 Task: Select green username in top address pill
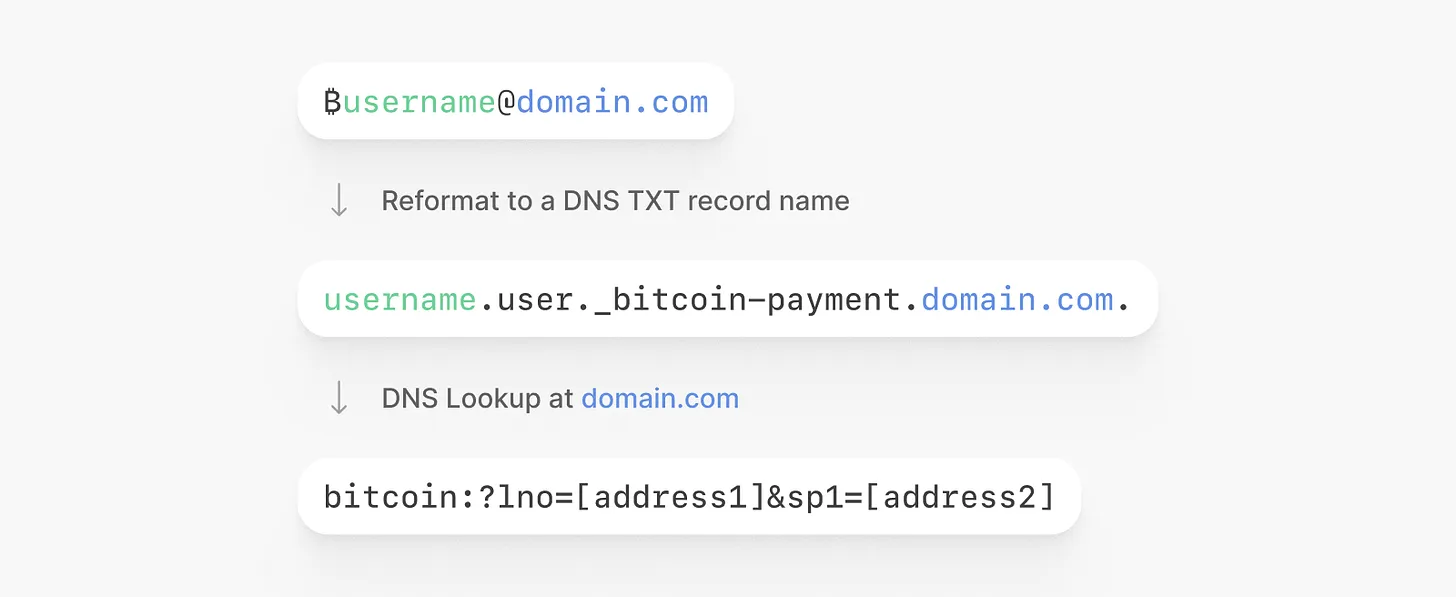419,102
